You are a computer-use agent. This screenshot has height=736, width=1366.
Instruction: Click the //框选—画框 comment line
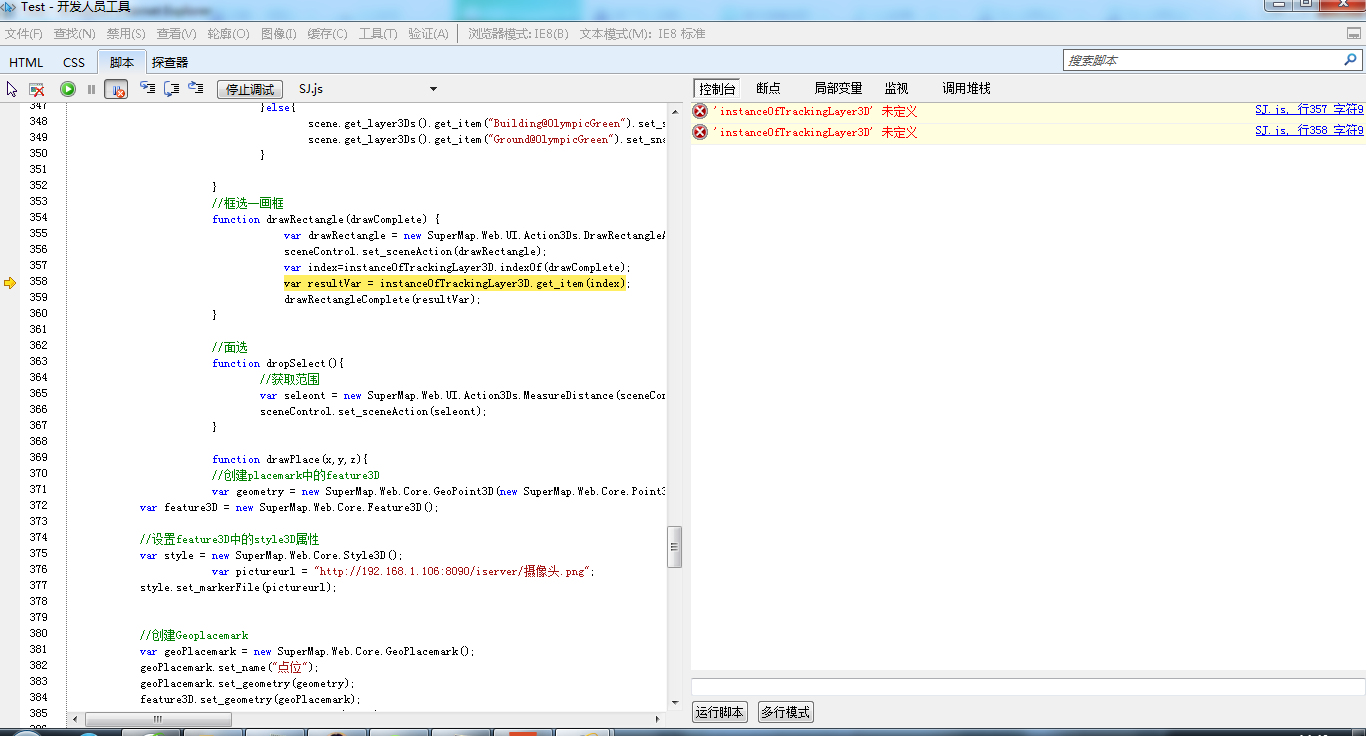[249, 203]
